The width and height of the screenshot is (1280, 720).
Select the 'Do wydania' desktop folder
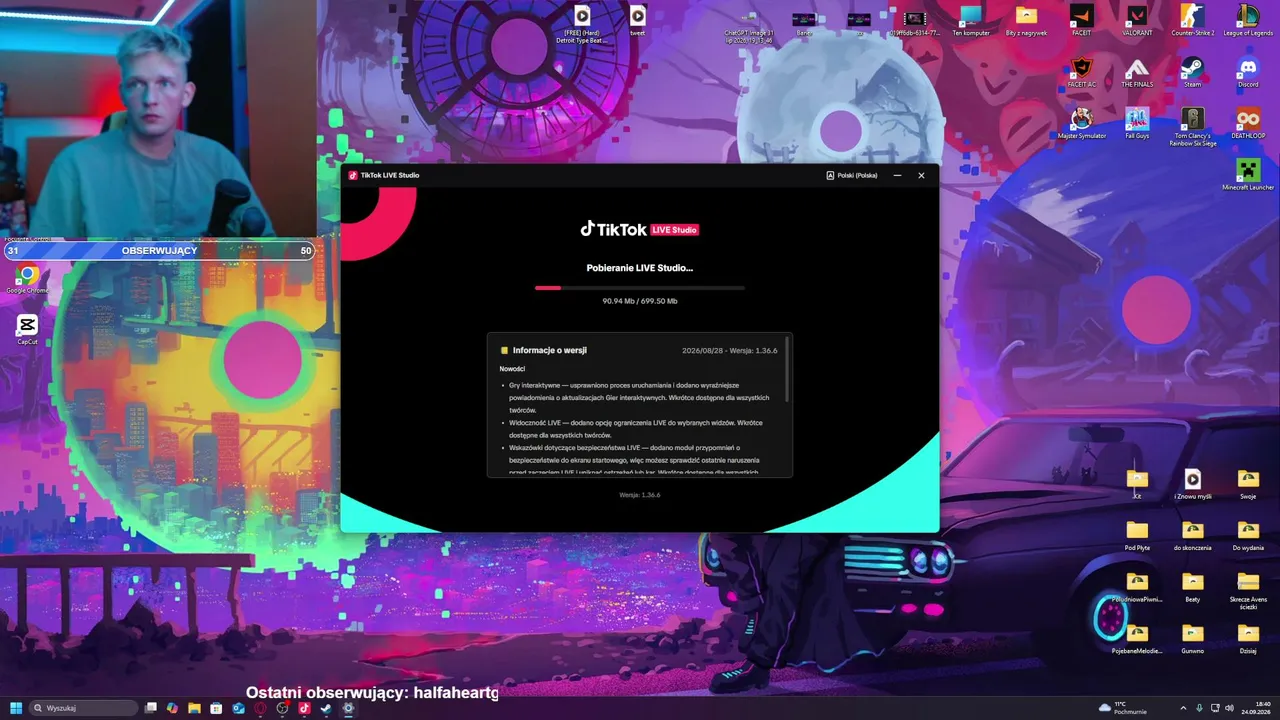point(1248,535)
